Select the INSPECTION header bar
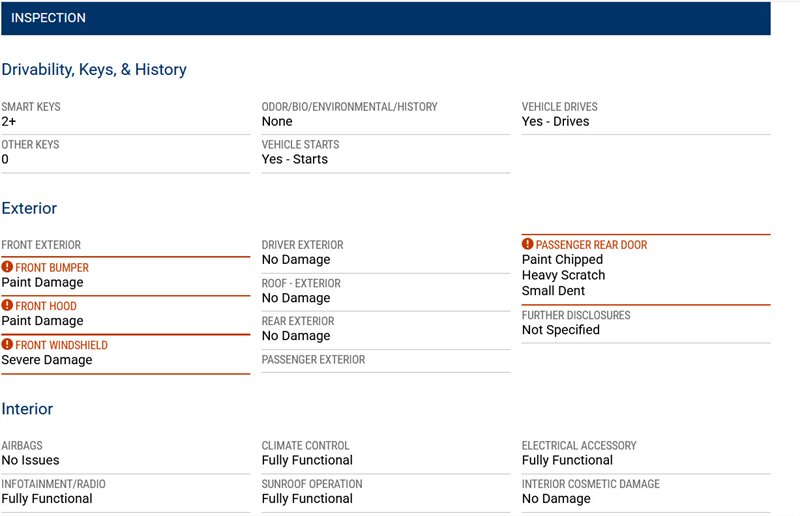Viewport: 800px width, 516px height. [x=385, y=18]
